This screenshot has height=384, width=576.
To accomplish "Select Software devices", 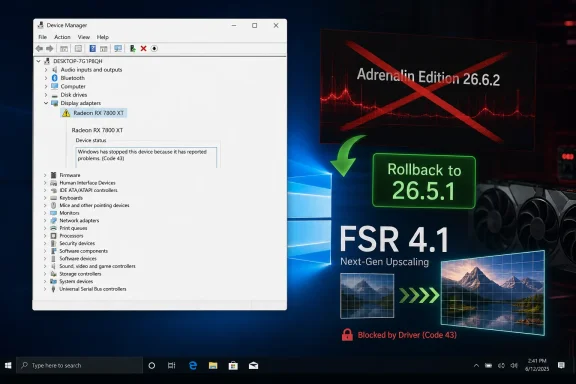I will pyautogui.click(x=78, y=259).
